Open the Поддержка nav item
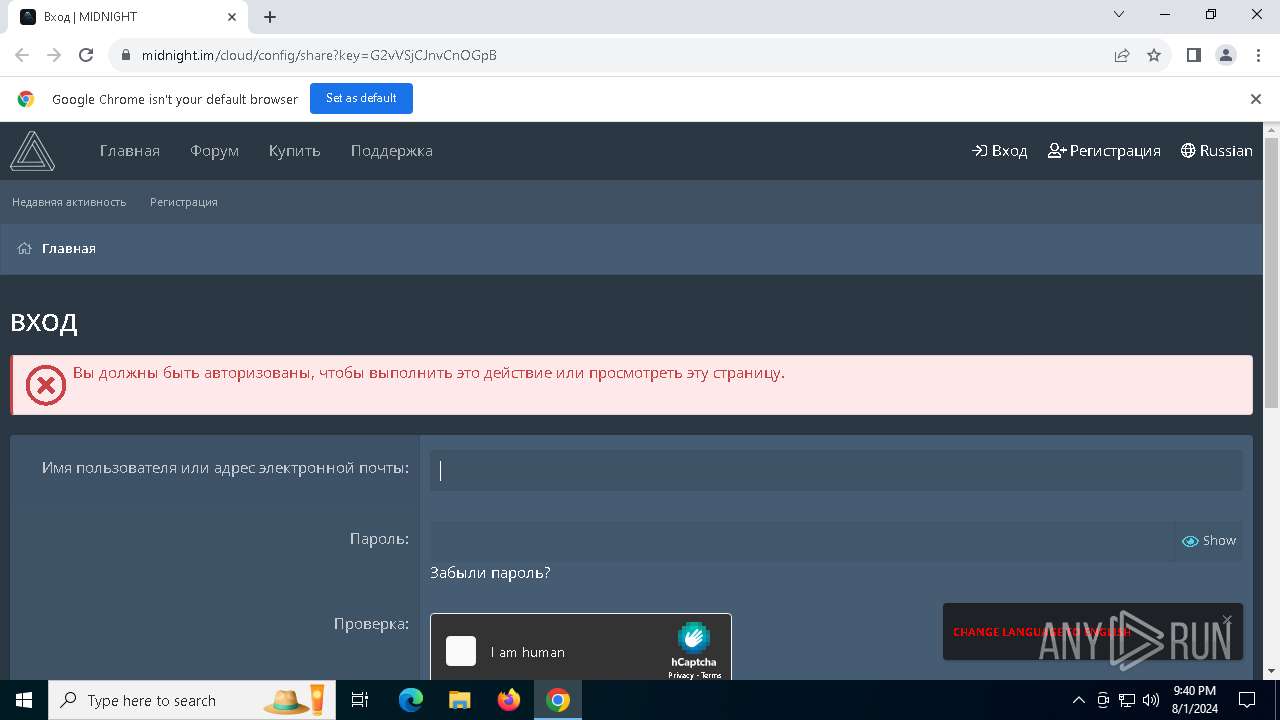The height and width of the screenshot is (720, 1280). (391, 151)
